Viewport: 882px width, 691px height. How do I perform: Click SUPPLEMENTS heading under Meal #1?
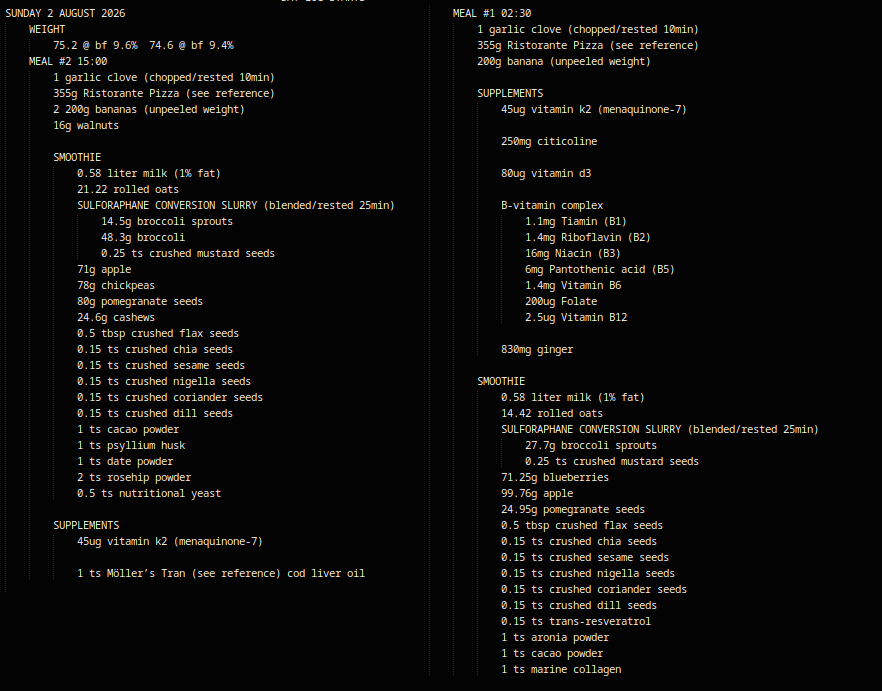coord(510,93)
